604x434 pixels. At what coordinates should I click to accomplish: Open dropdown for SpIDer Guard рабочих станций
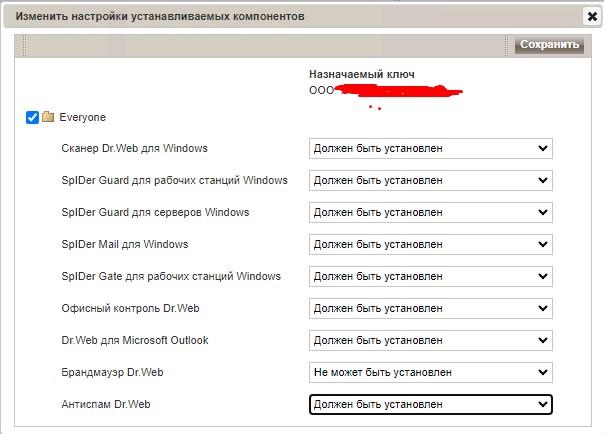point(430,180)
